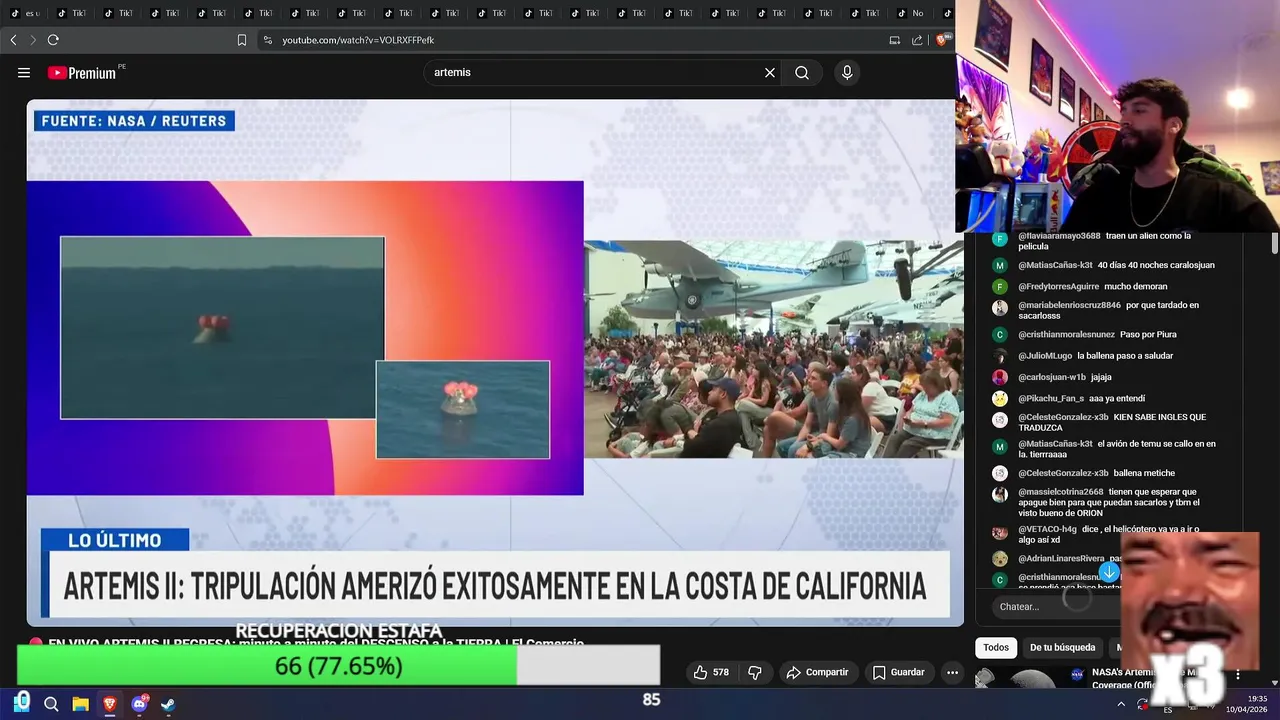This screenshot has height=720, width=1280.
Task: Open Steam from the taskbar
Action: pos(168,704)
